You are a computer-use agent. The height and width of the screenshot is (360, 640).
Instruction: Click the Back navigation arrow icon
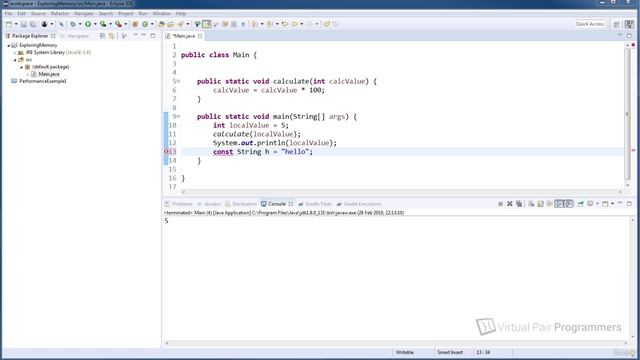click(x=294, y=24)
